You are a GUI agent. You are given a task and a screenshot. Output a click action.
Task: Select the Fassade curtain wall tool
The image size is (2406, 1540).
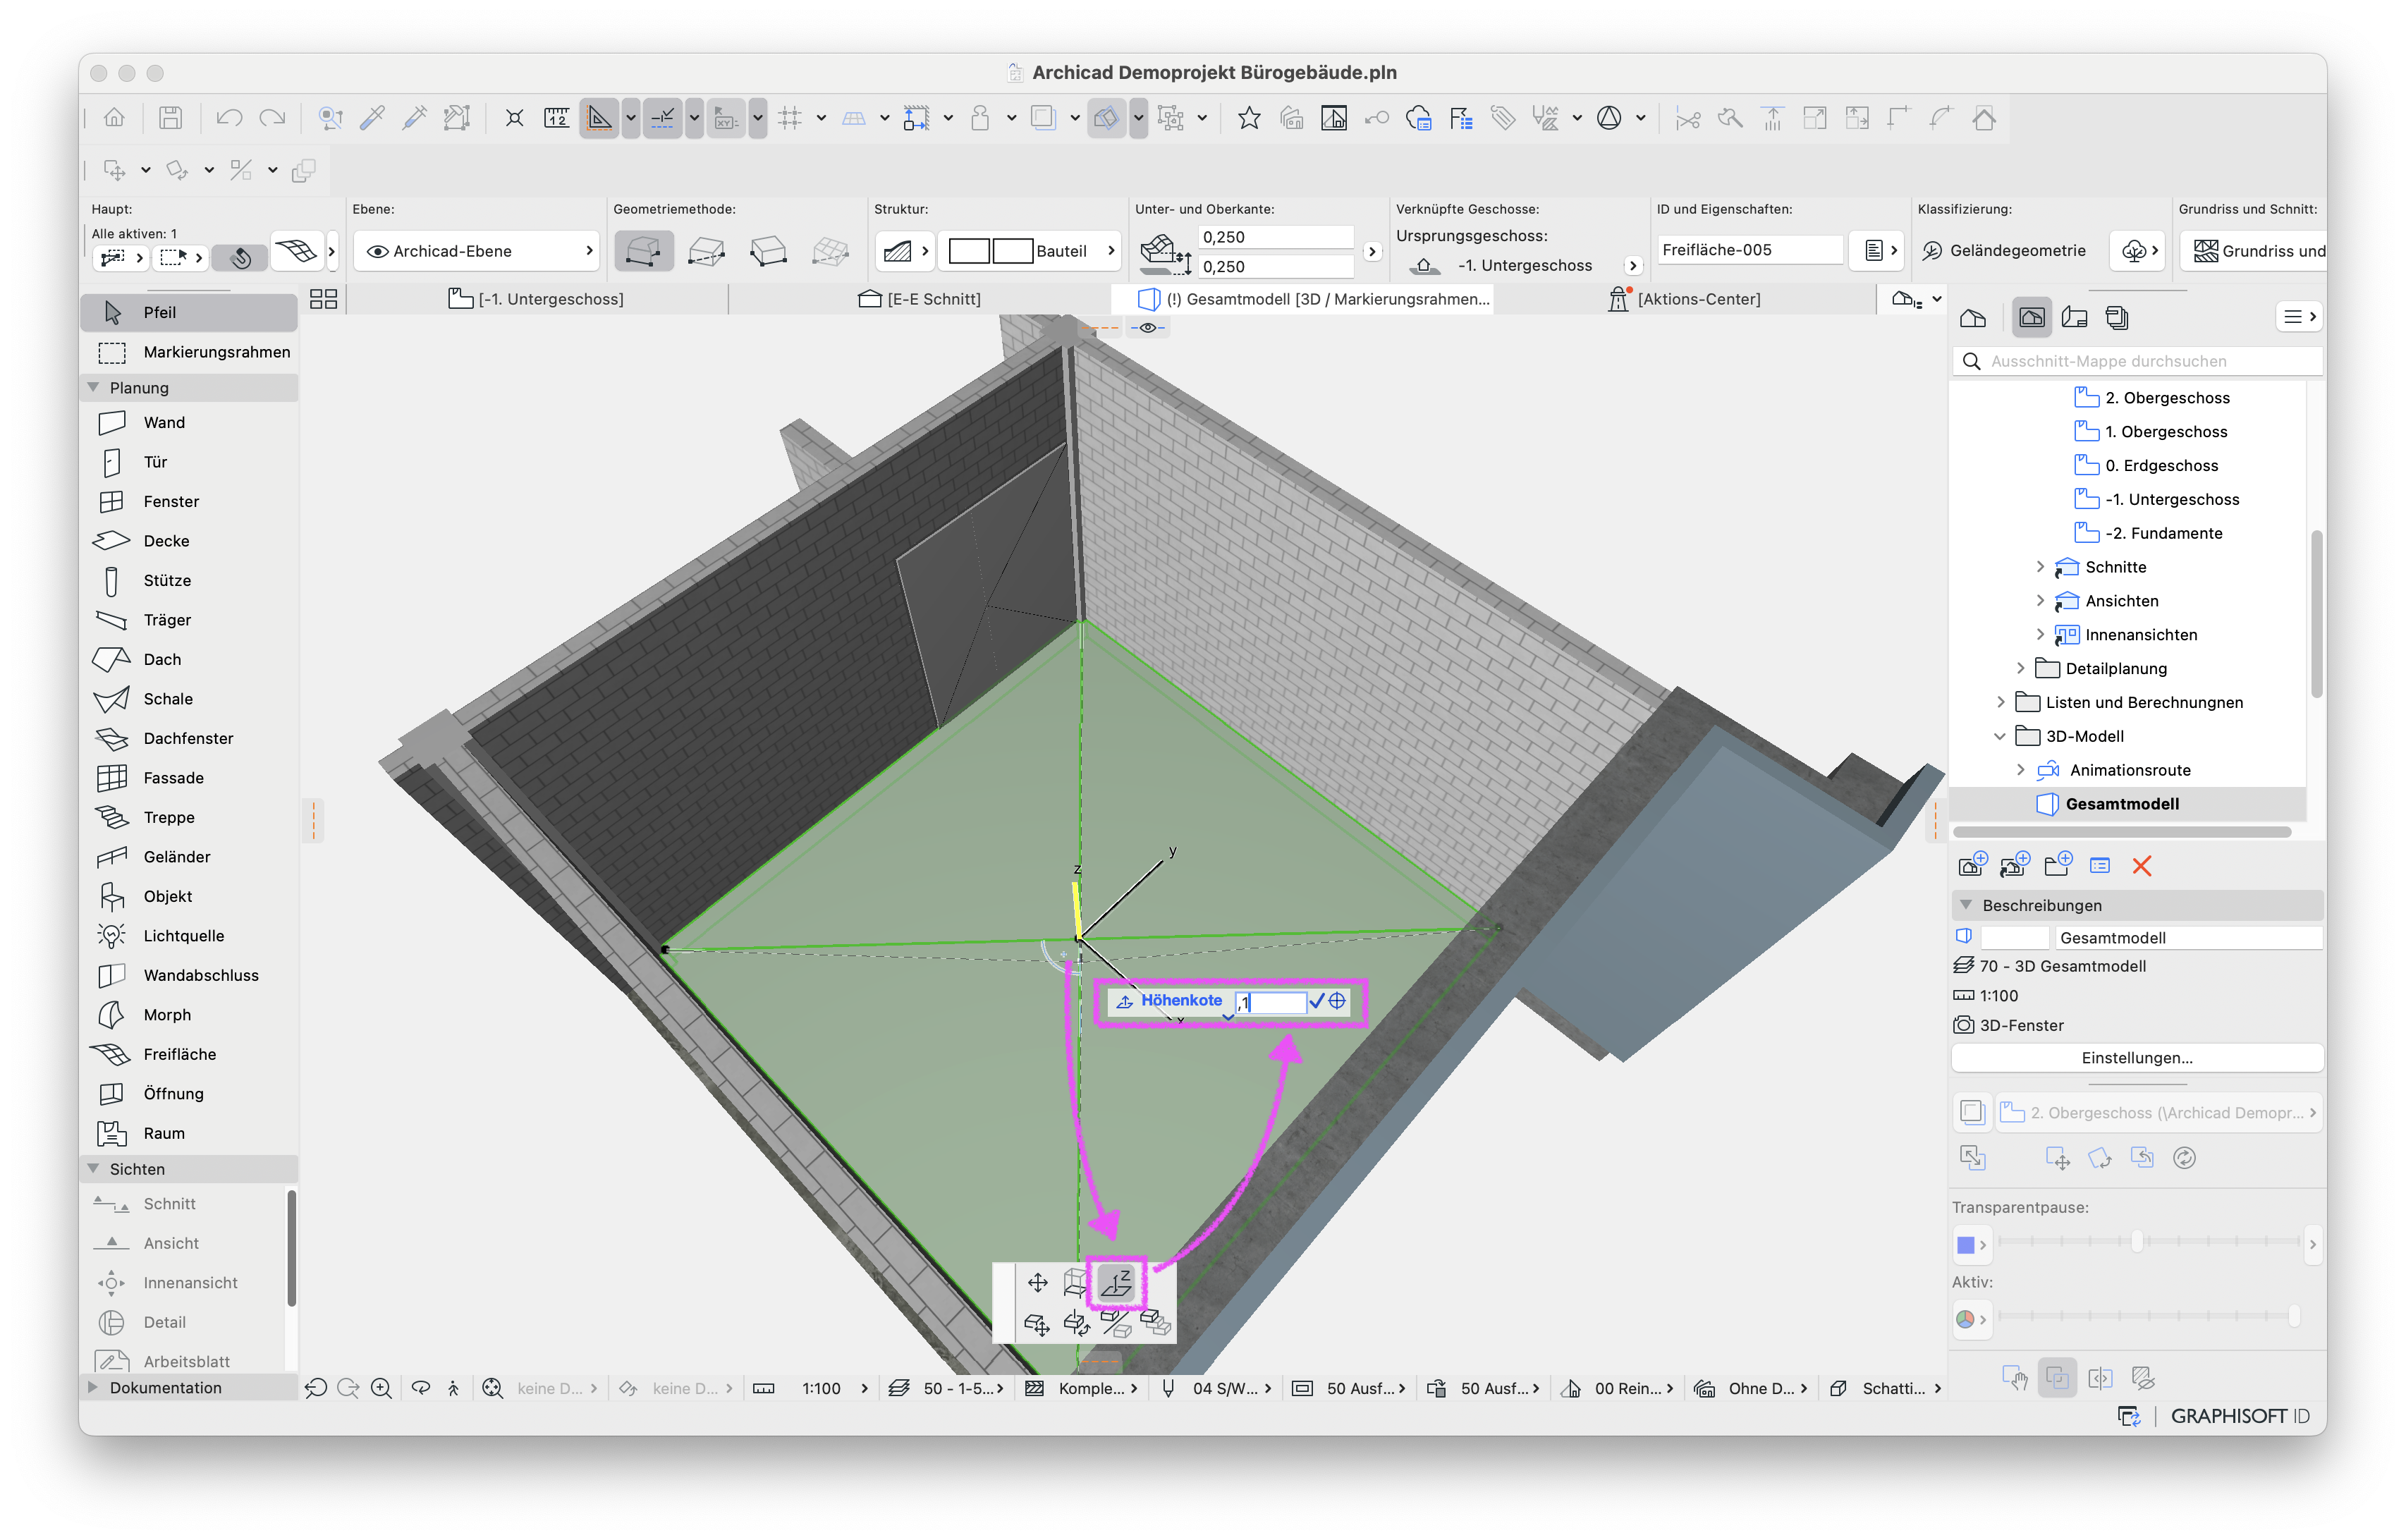189,778
